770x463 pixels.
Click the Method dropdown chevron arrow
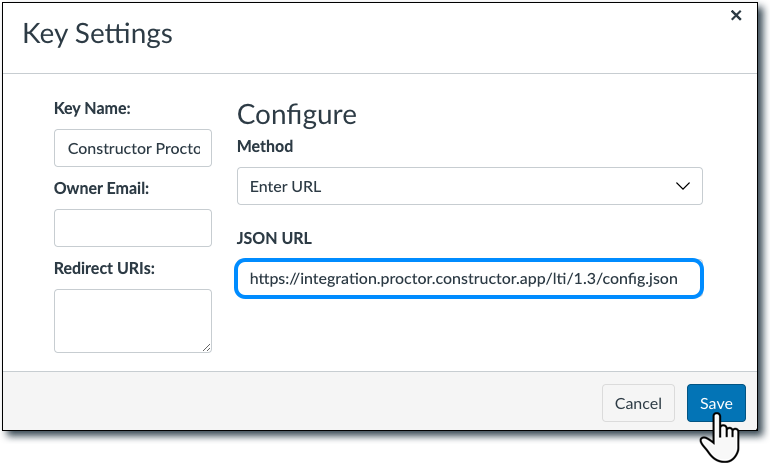pyautogui.click(x=683, y=186)
